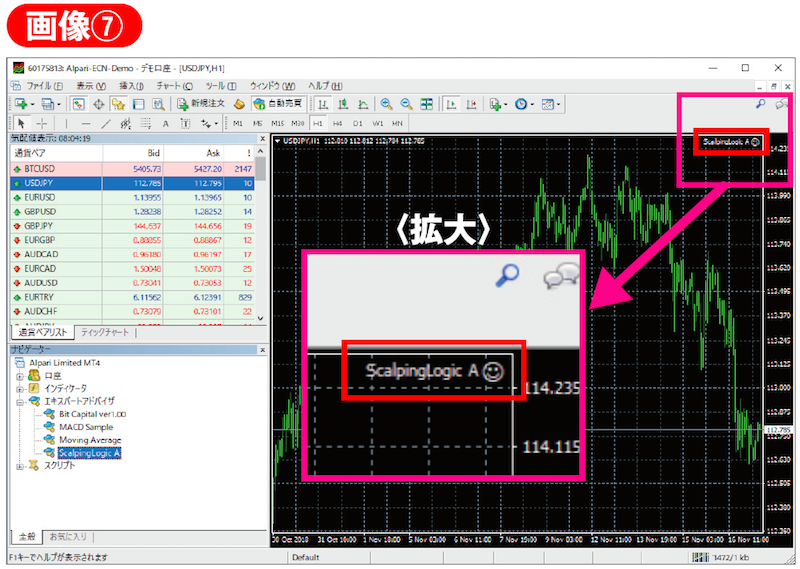Toggle the 自動売買 auto trading button
This screenshot has height=569, width=800.
[x=279, y=104]
